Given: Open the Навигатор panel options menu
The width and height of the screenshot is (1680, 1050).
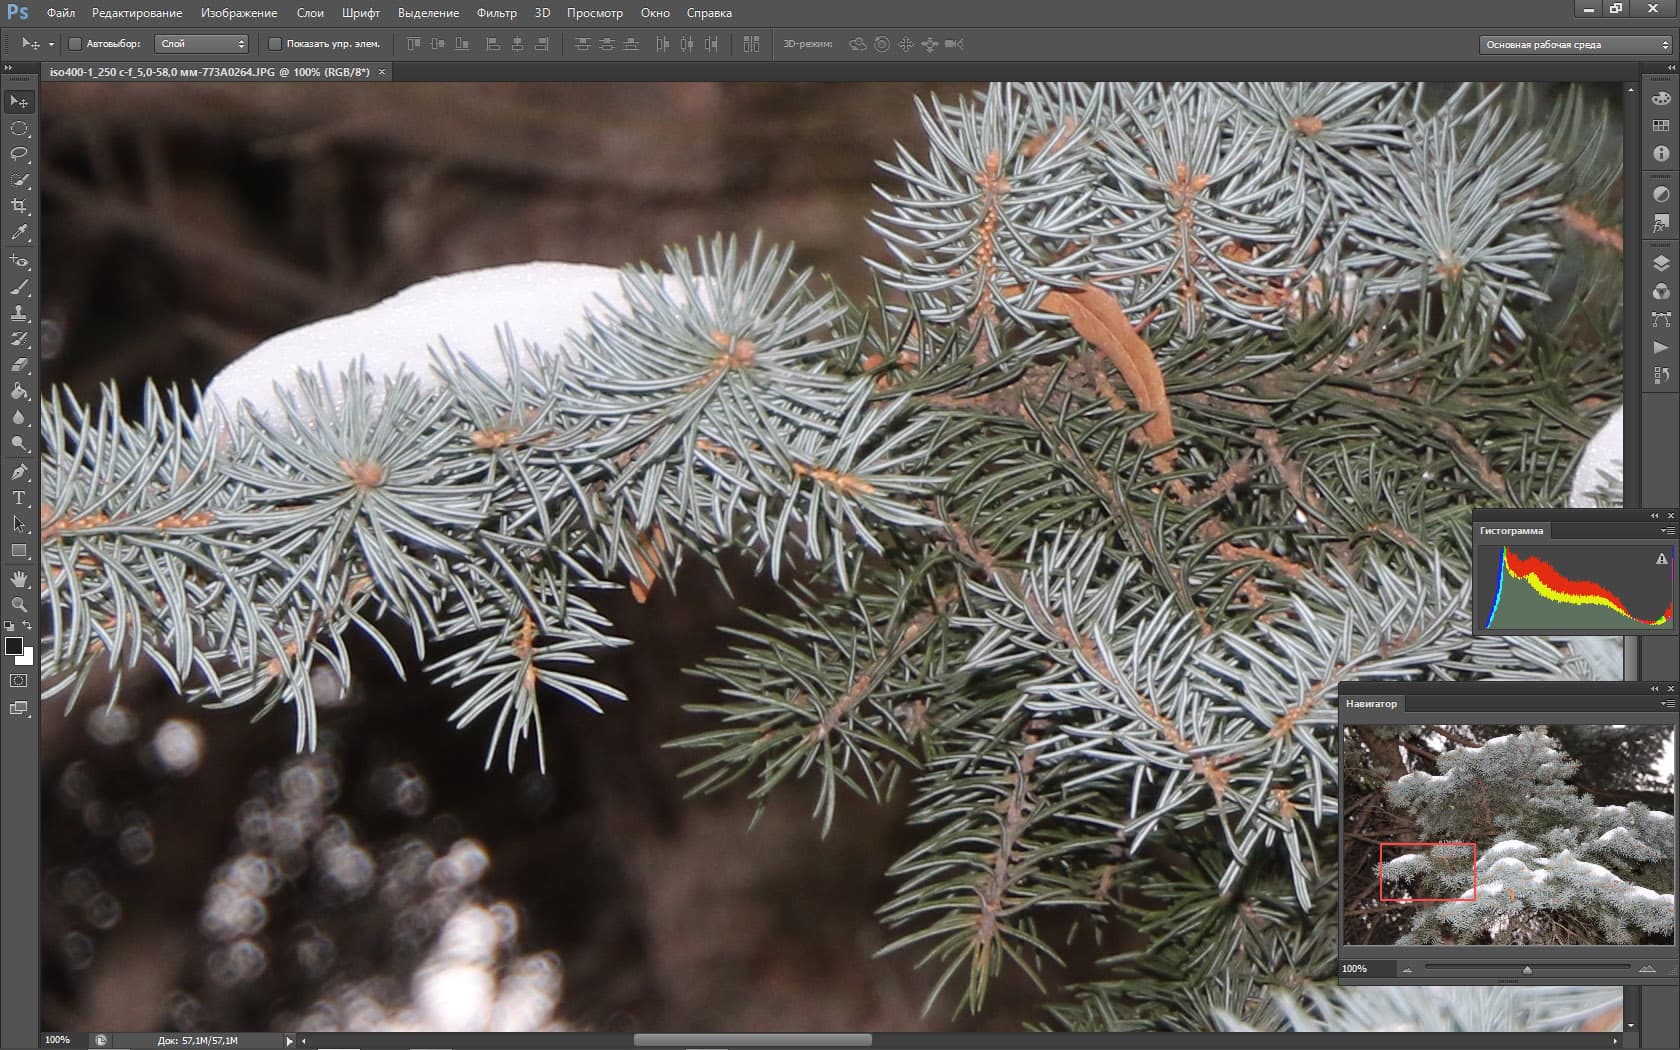Looking at the screenshot, I should tap(1668, 704).
